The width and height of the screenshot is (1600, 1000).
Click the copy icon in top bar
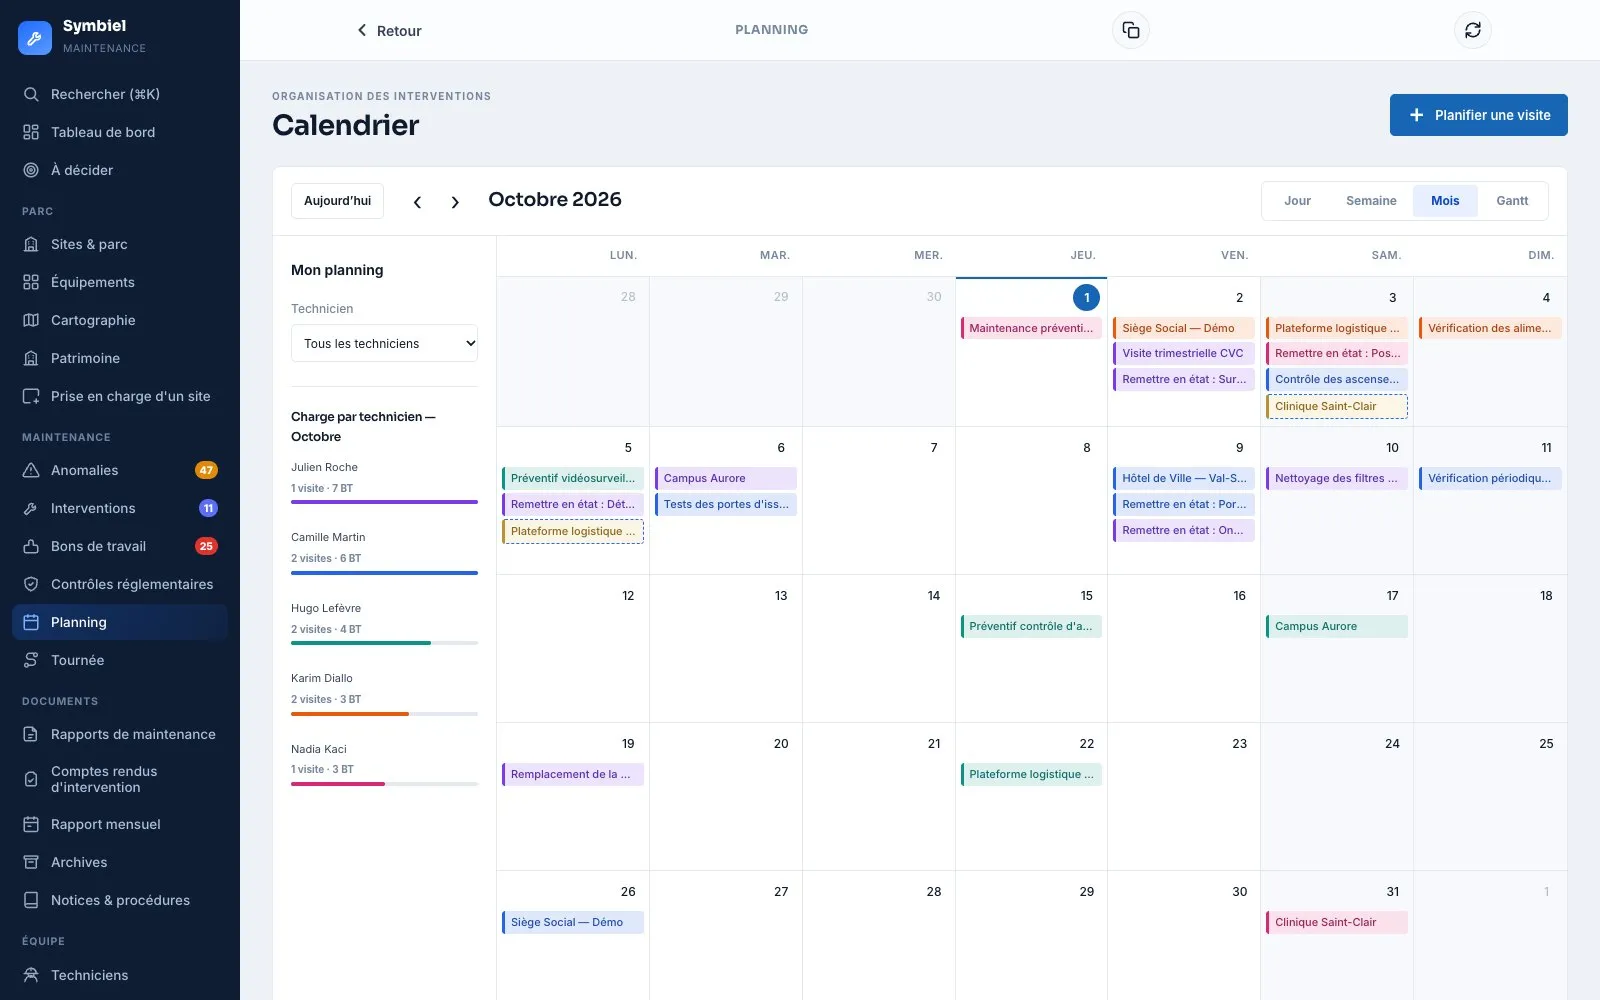[1131, 30]
